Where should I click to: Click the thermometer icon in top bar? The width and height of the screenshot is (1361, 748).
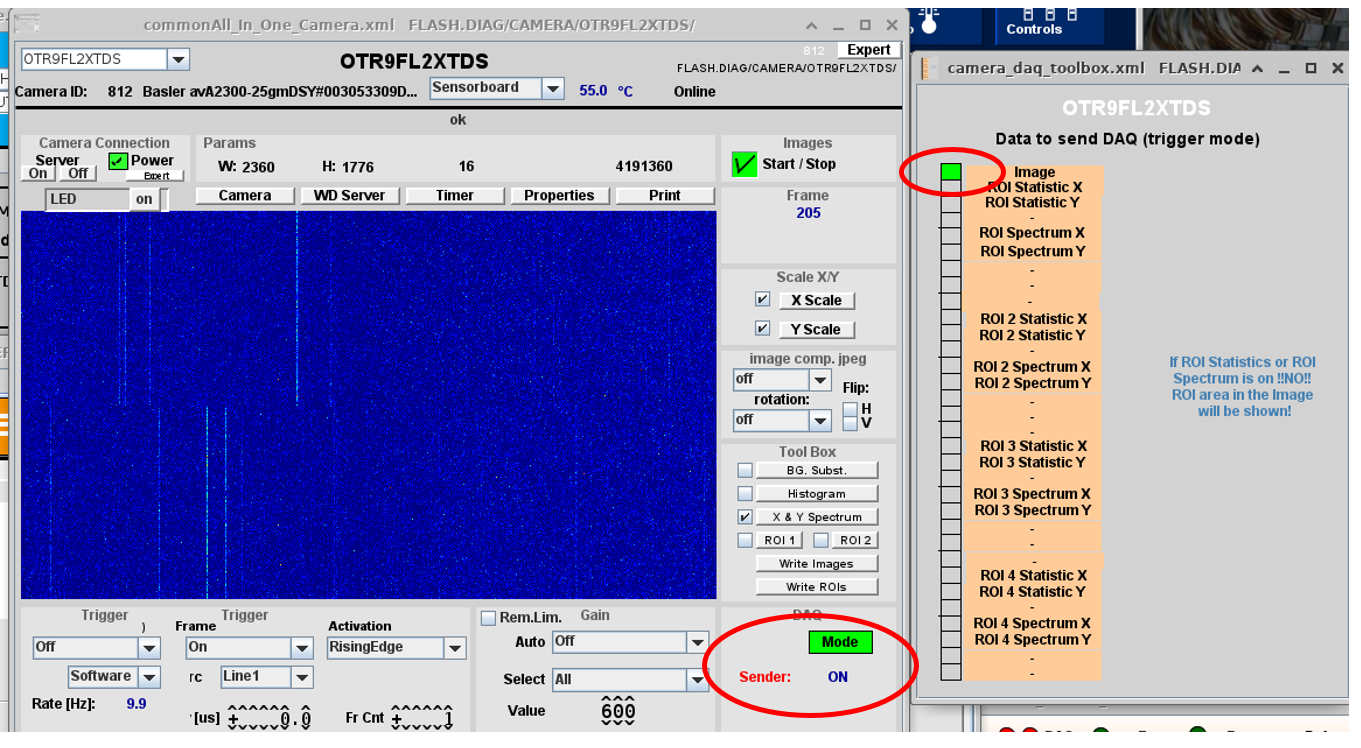point(930,20)
